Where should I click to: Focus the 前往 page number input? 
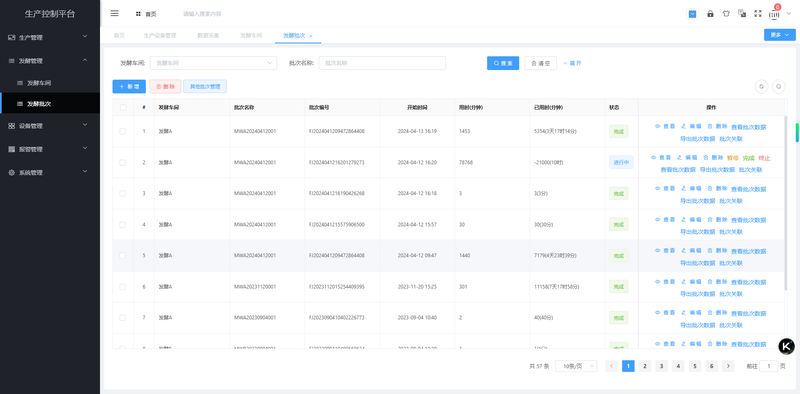[x=769, y=366]
